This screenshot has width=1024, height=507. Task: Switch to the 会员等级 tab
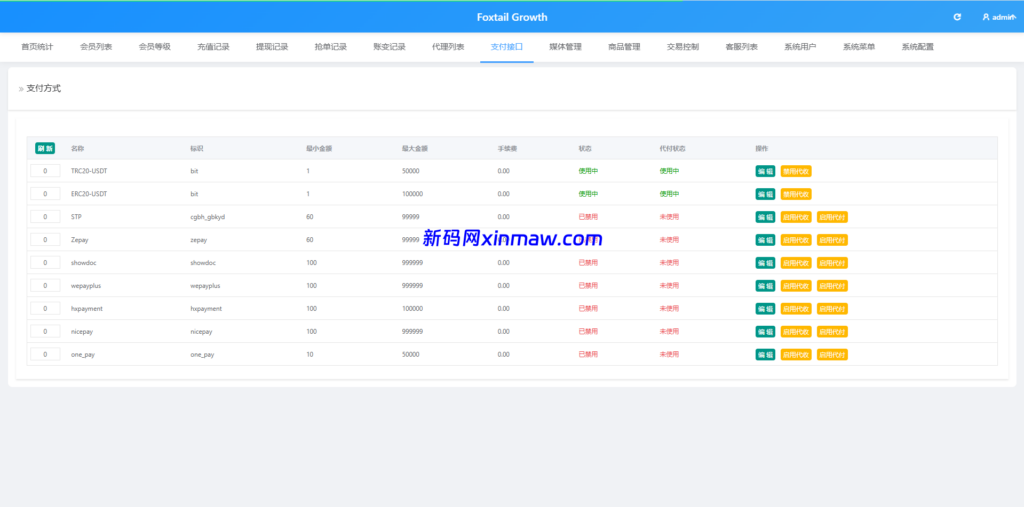[x=155, y=47]
